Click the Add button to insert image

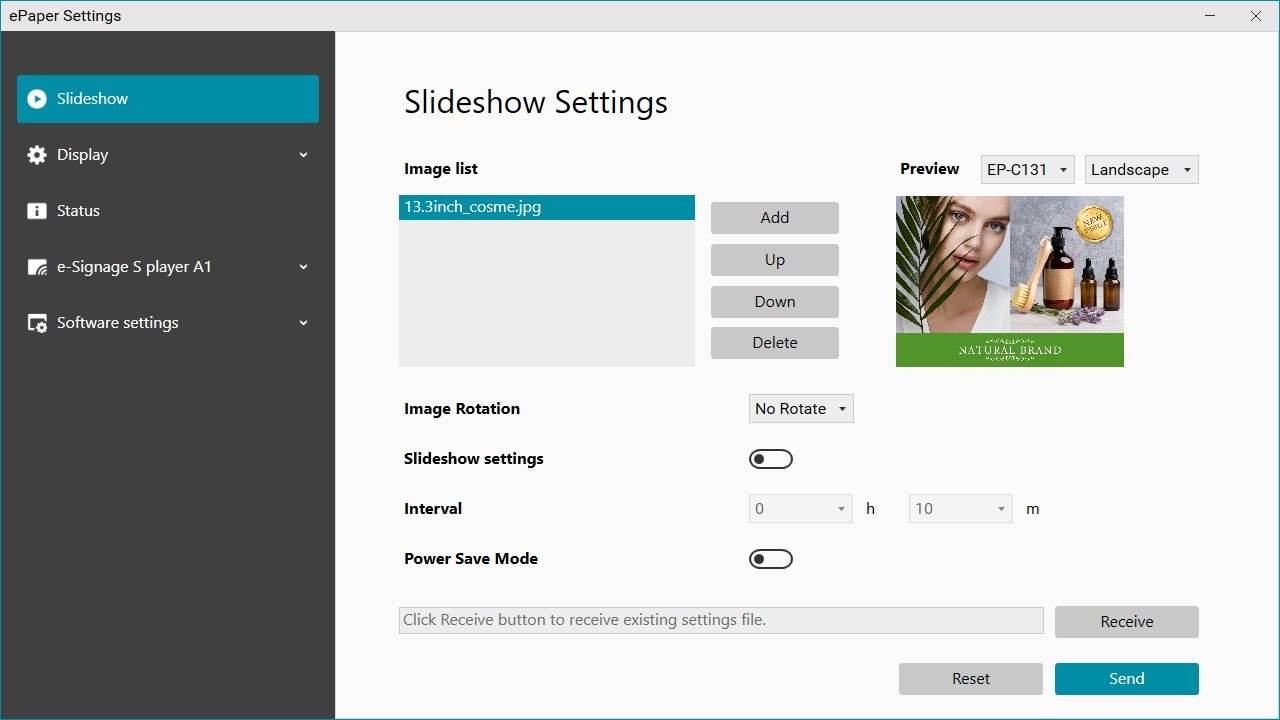[774, 217]
